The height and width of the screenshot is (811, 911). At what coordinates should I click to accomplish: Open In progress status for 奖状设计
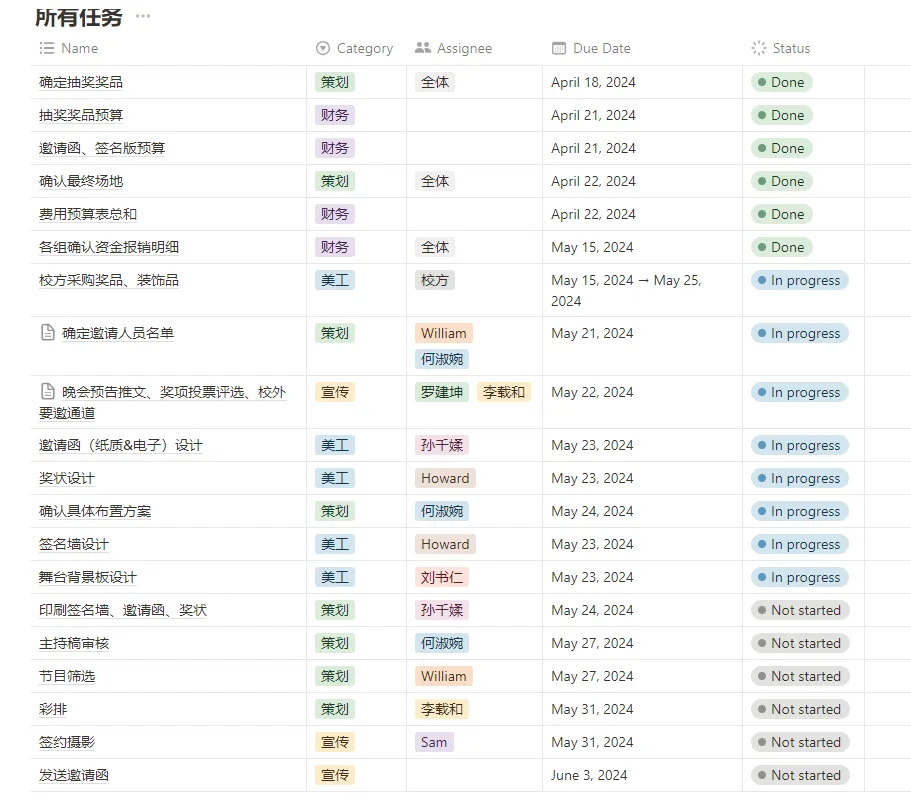pyautogui.click(x=800, y=478)
